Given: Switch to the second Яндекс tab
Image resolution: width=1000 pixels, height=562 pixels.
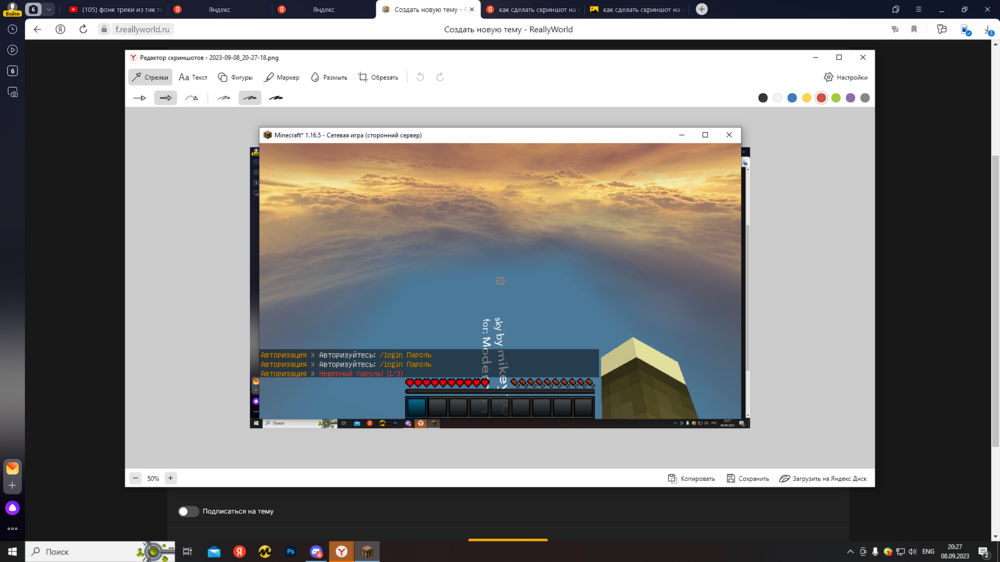Looking at the screenshot, I should [x=323, y=10].
